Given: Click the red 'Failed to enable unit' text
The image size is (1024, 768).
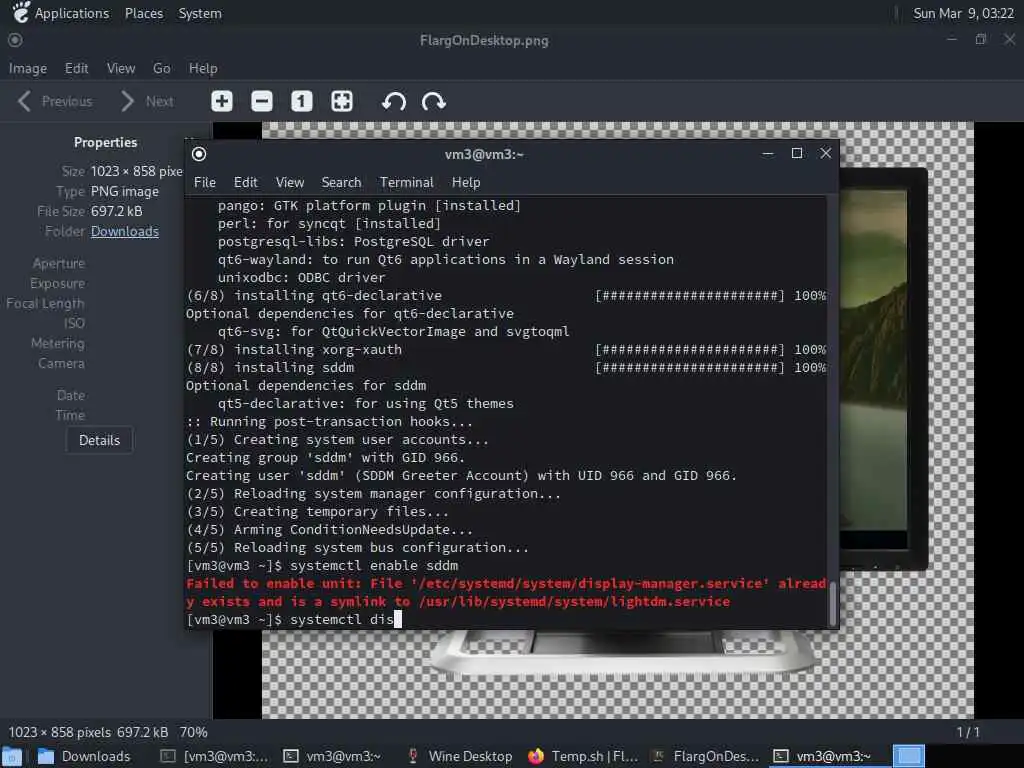Looking at the screenshot, I should (506, 592).
